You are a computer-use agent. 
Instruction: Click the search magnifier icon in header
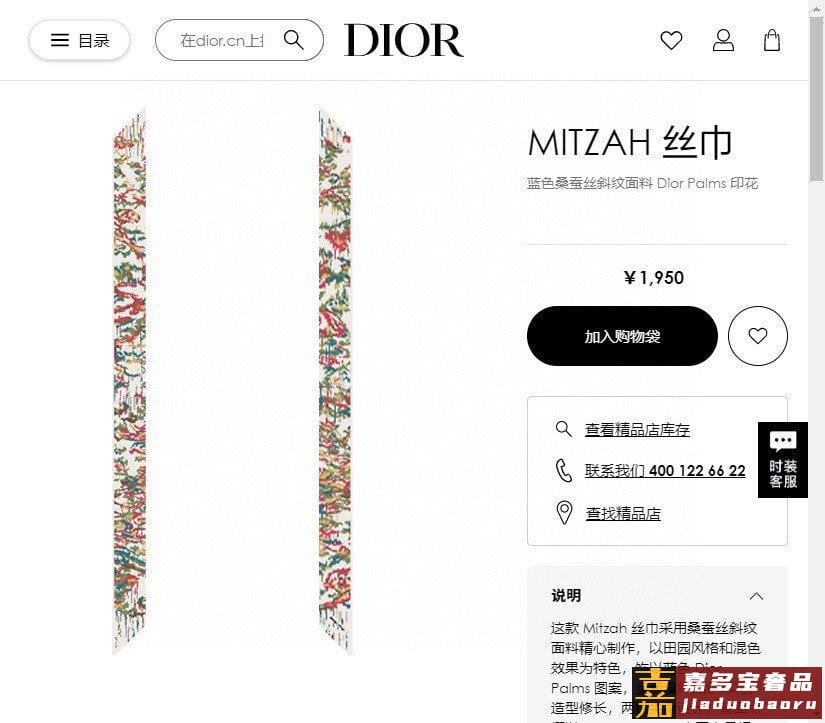(294, 39)
